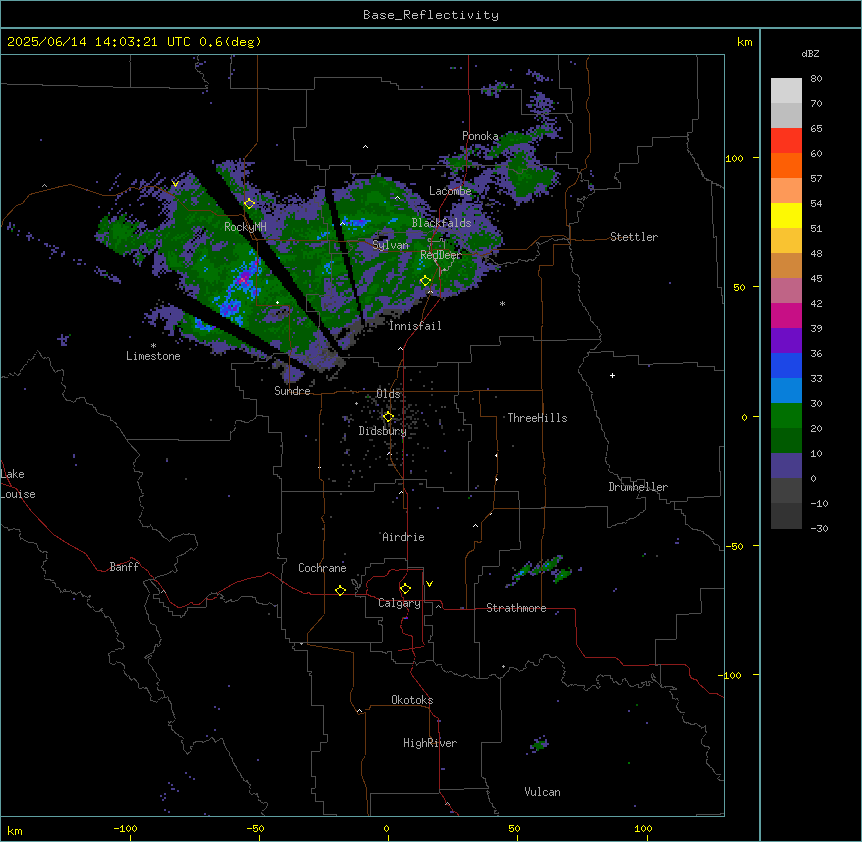Click the Vulcan town label

[543, 792]
